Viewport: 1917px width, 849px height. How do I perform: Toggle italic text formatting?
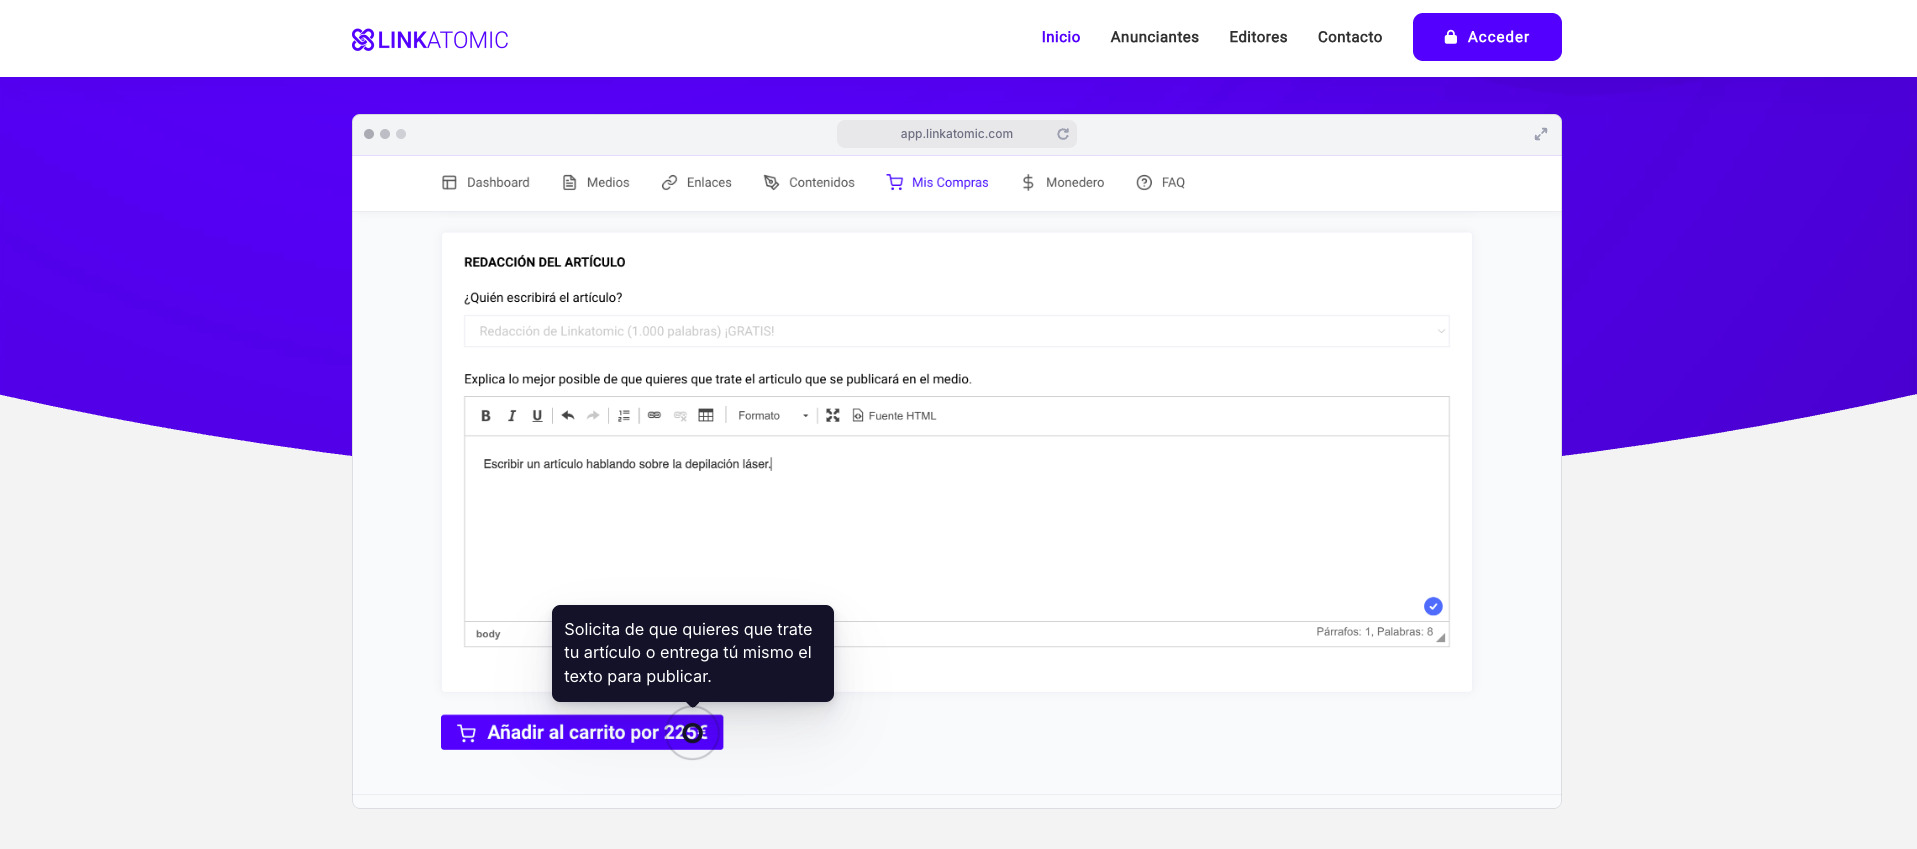(x=512, y=416)
